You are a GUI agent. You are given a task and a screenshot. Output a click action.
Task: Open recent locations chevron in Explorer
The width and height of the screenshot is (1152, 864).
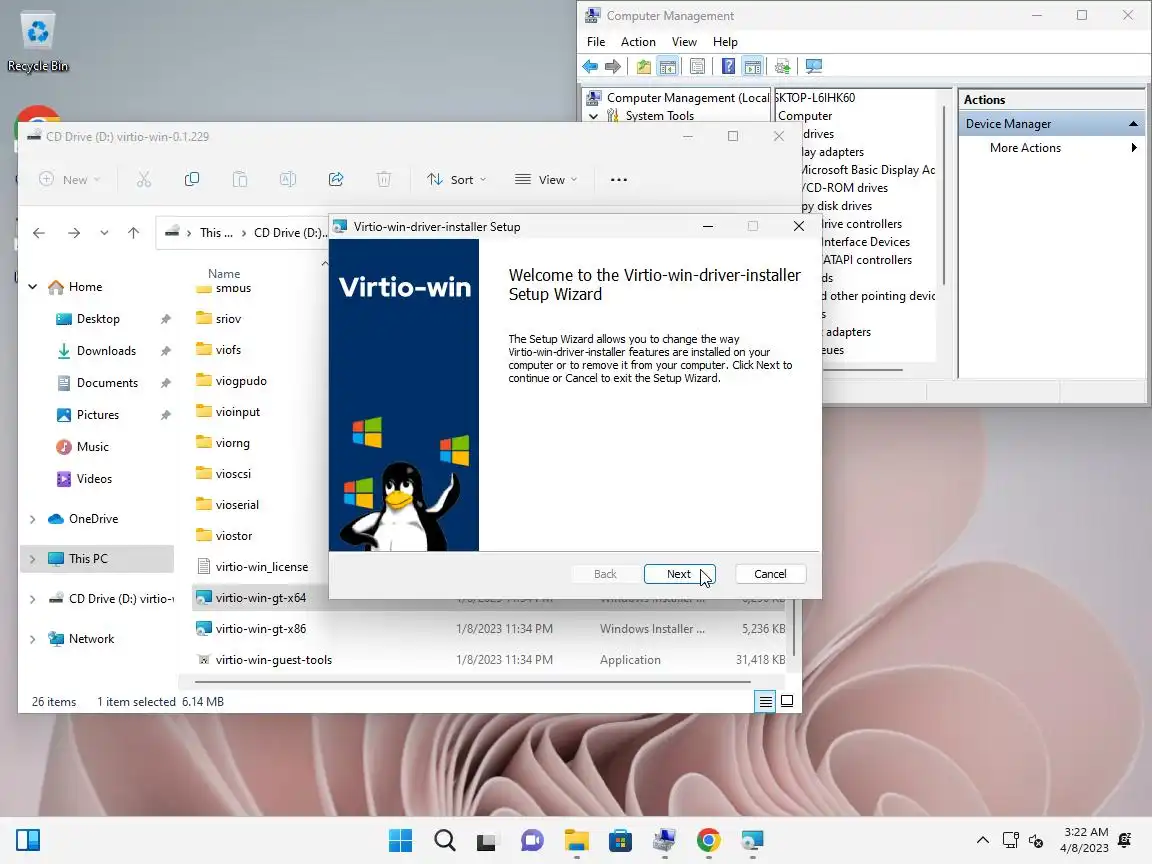pyautogui.click(x=104, y=233)
